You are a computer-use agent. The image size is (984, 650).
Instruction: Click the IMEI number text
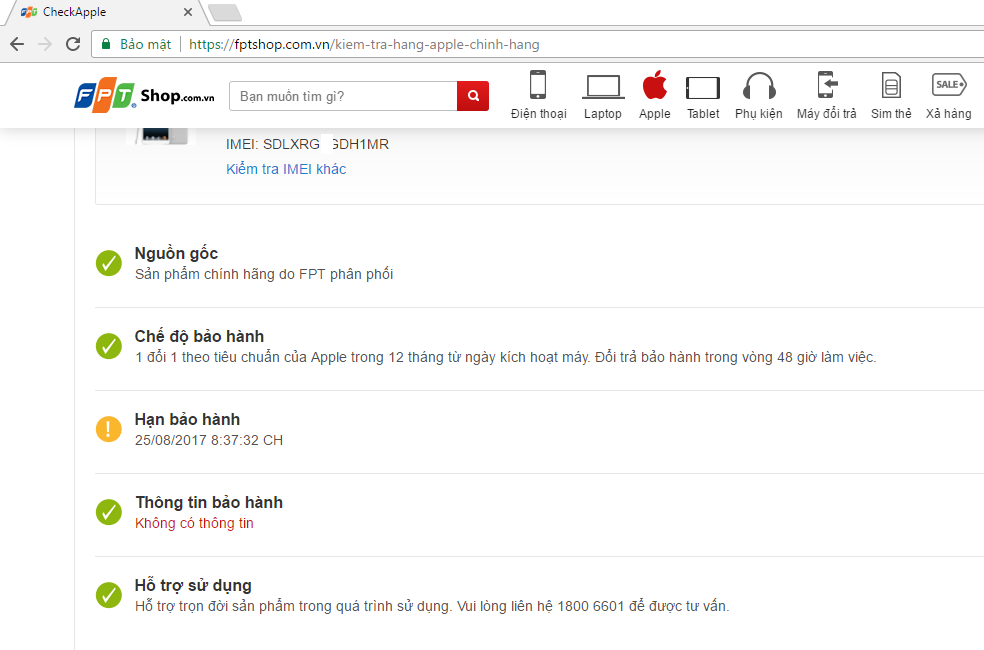point(308,144)
